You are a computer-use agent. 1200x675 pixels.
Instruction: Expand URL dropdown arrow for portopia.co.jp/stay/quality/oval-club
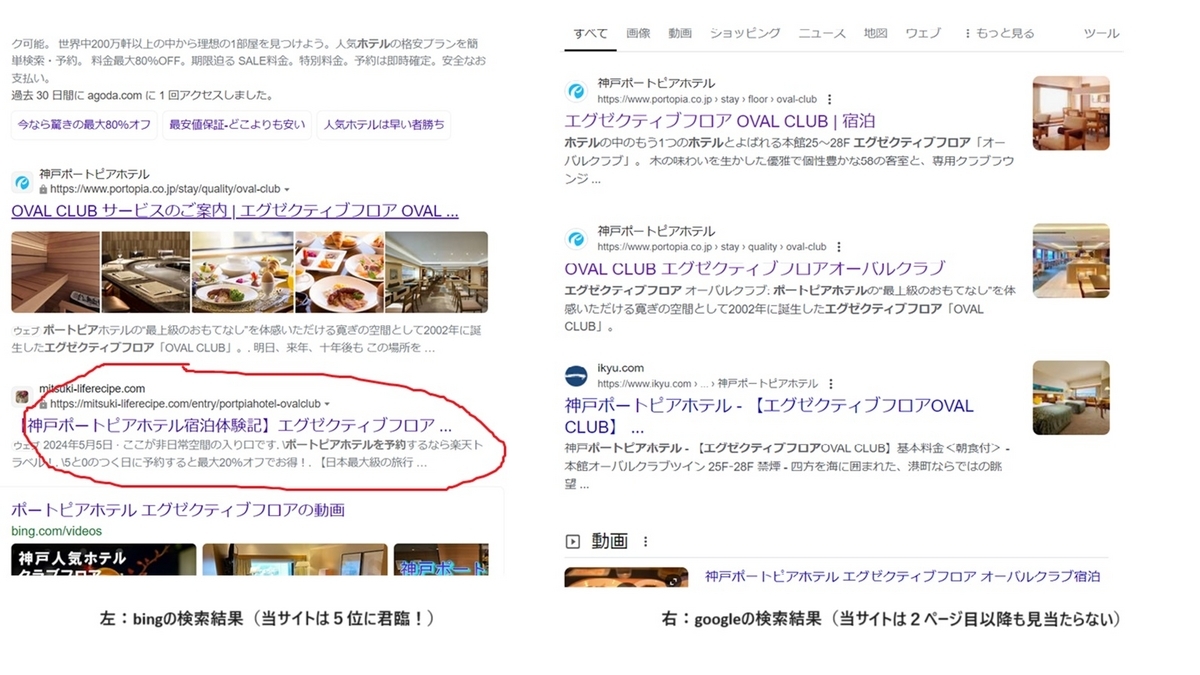(x=287, y=189)
